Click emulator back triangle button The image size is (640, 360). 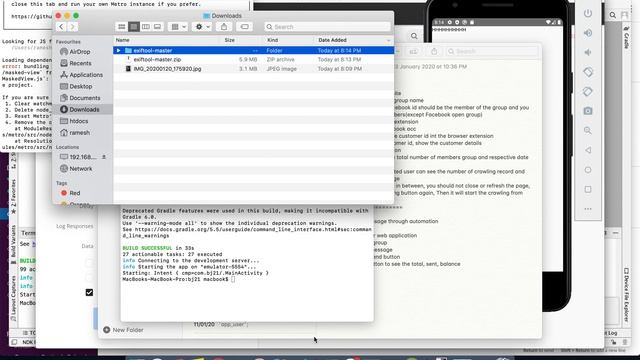tap(588, 150)
